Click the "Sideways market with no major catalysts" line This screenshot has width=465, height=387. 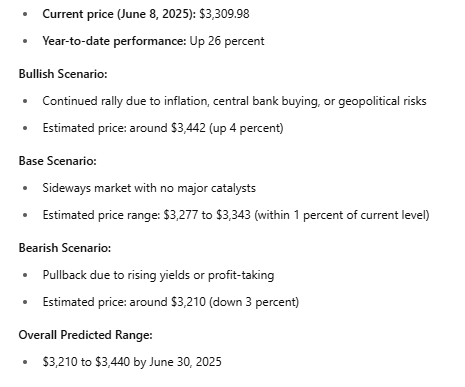click(x=149, y=188)
